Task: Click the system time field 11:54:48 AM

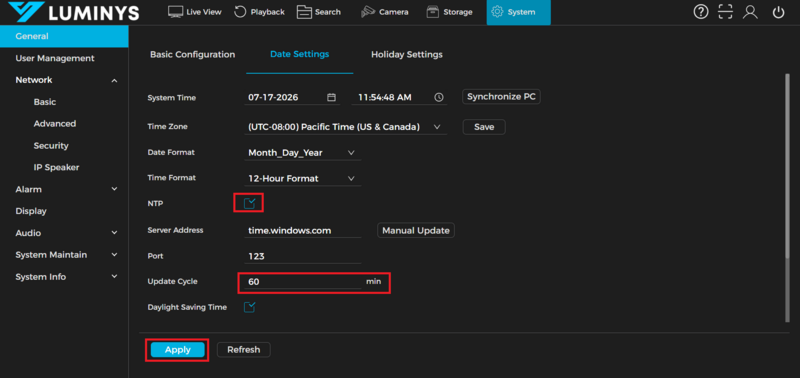Action: click(399, 97)
